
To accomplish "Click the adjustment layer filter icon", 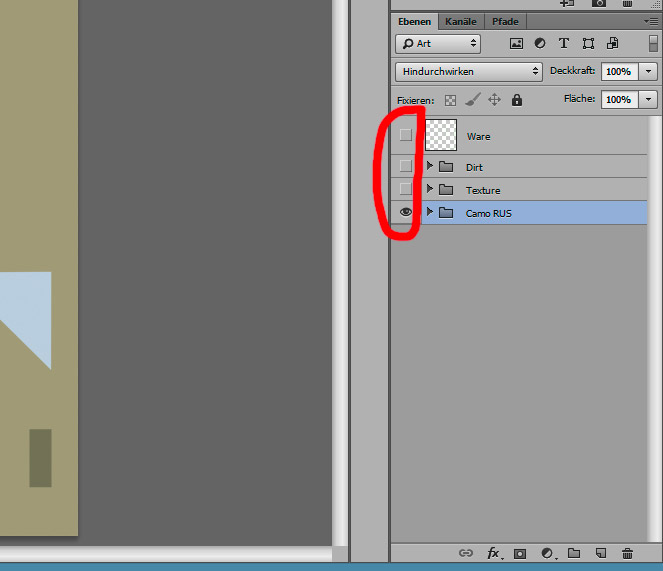I will coord(540,44).
